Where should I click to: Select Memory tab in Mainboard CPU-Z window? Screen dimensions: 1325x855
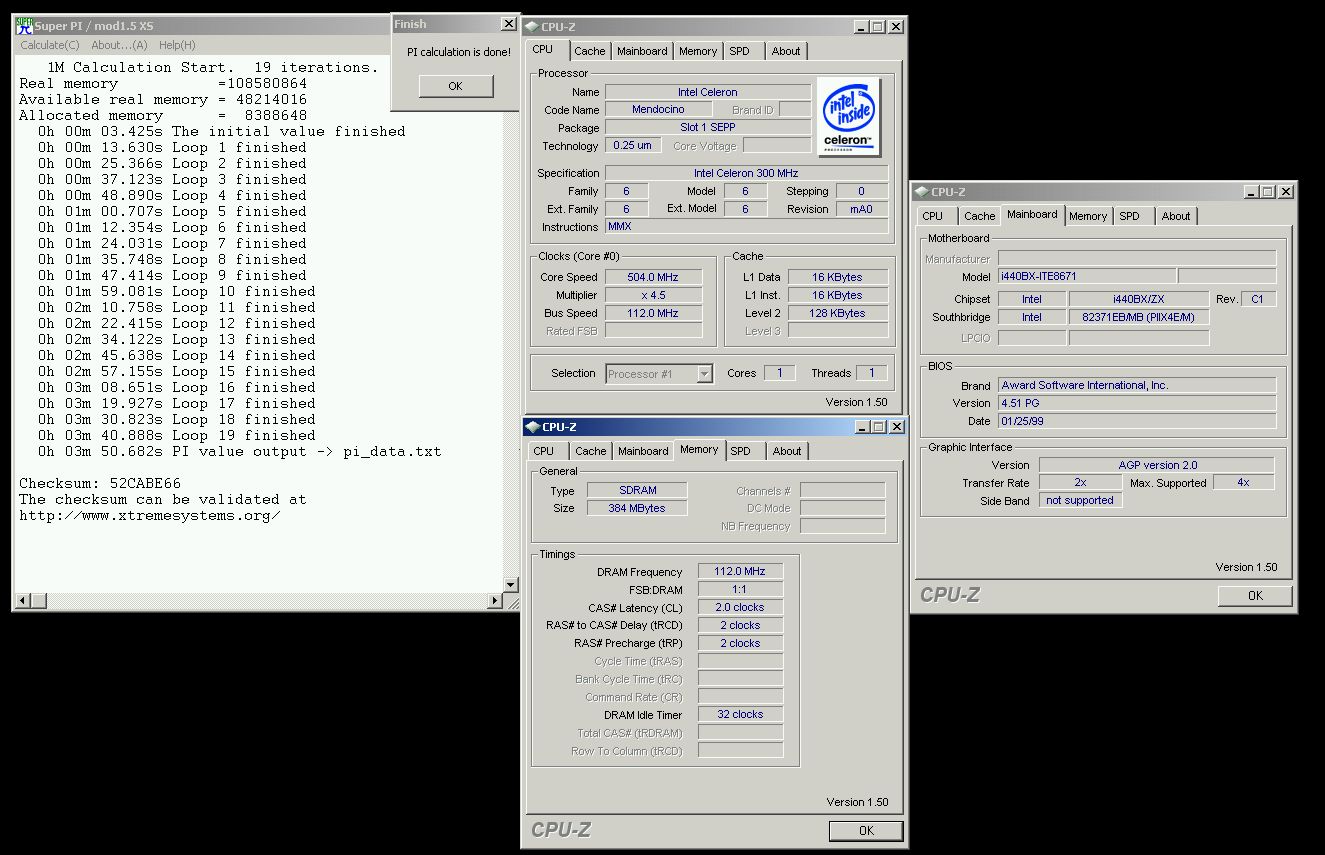coord(1088,216)
